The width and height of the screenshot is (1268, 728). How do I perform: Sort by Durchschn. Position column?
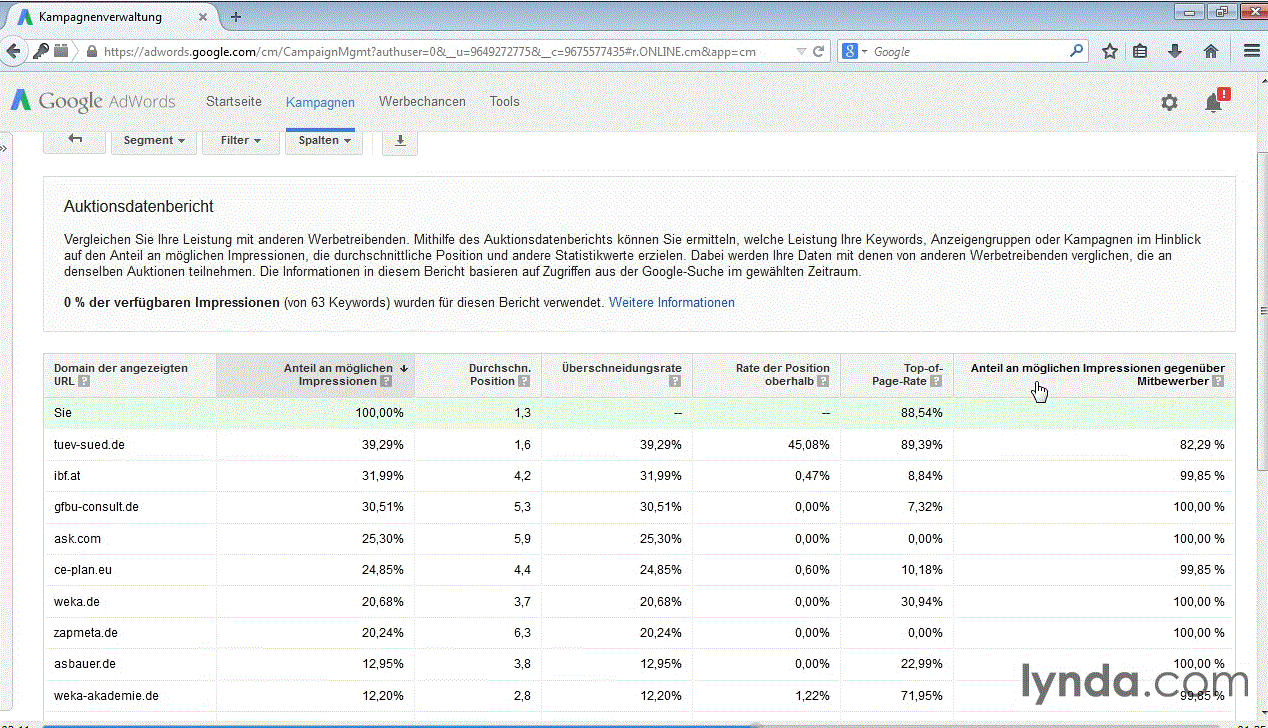pyautogui.click(x=478, y=374)
